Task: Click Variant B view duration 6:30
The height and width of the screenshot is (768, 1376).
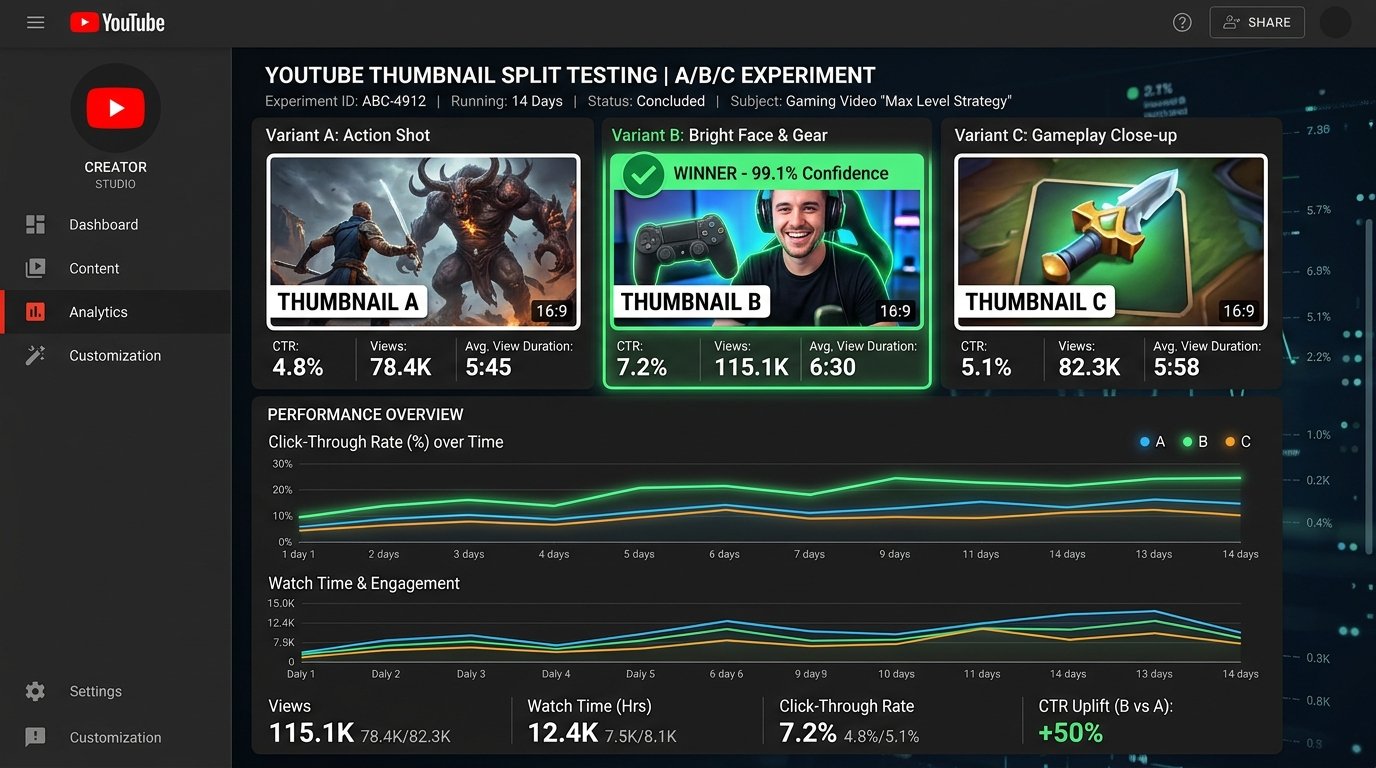Action: pos(833,367)
